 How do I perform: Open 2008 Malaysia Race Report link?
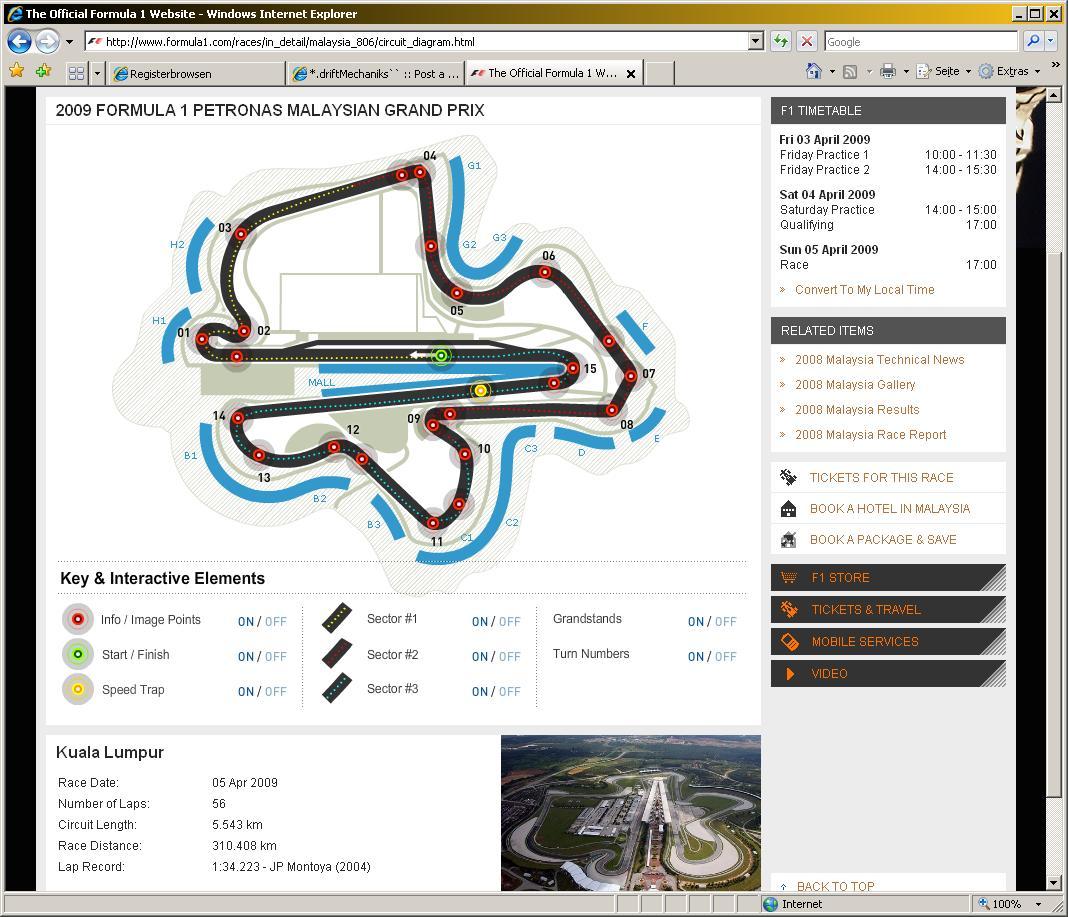870,435
